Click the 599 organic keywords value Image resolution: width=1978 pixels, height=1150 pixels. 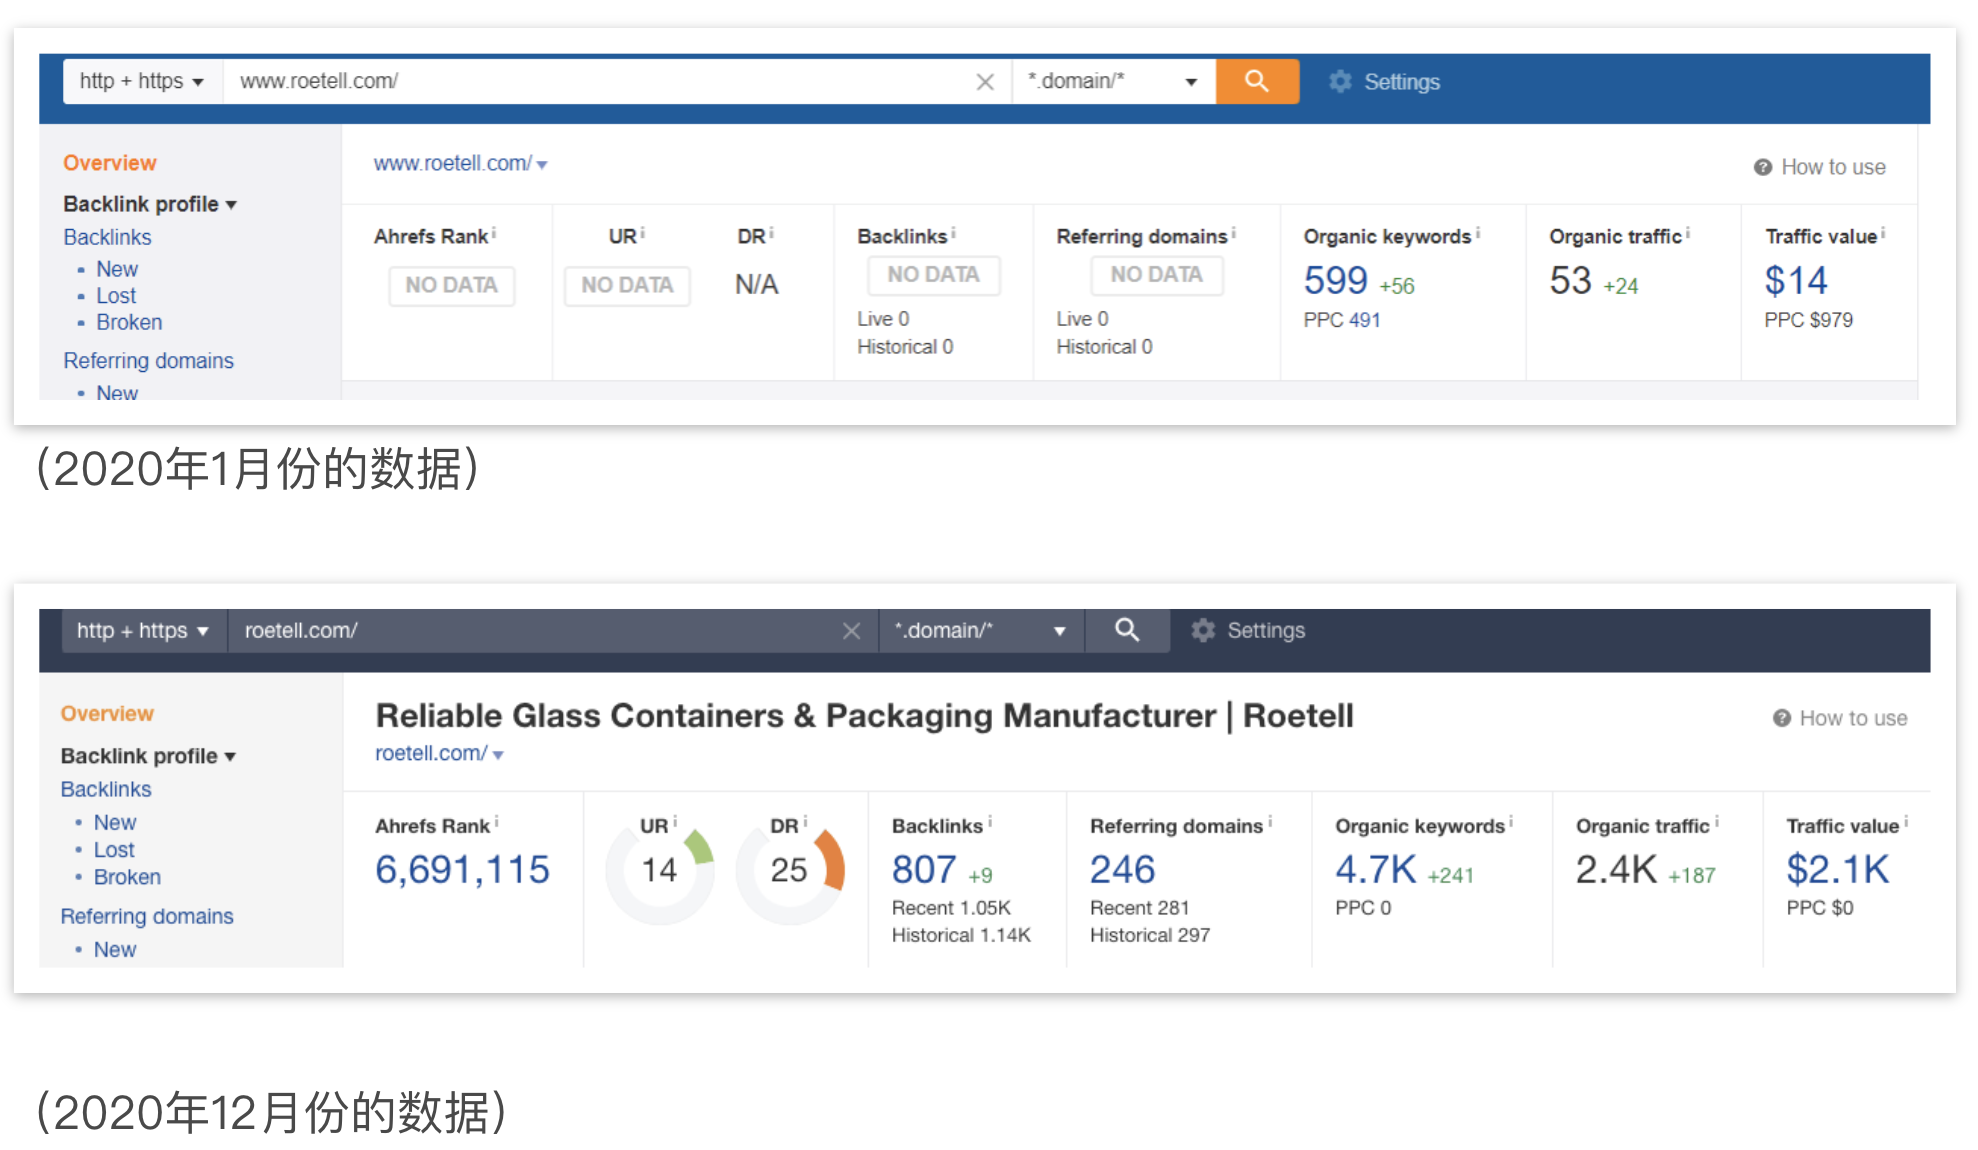[x=1335, y=280]
